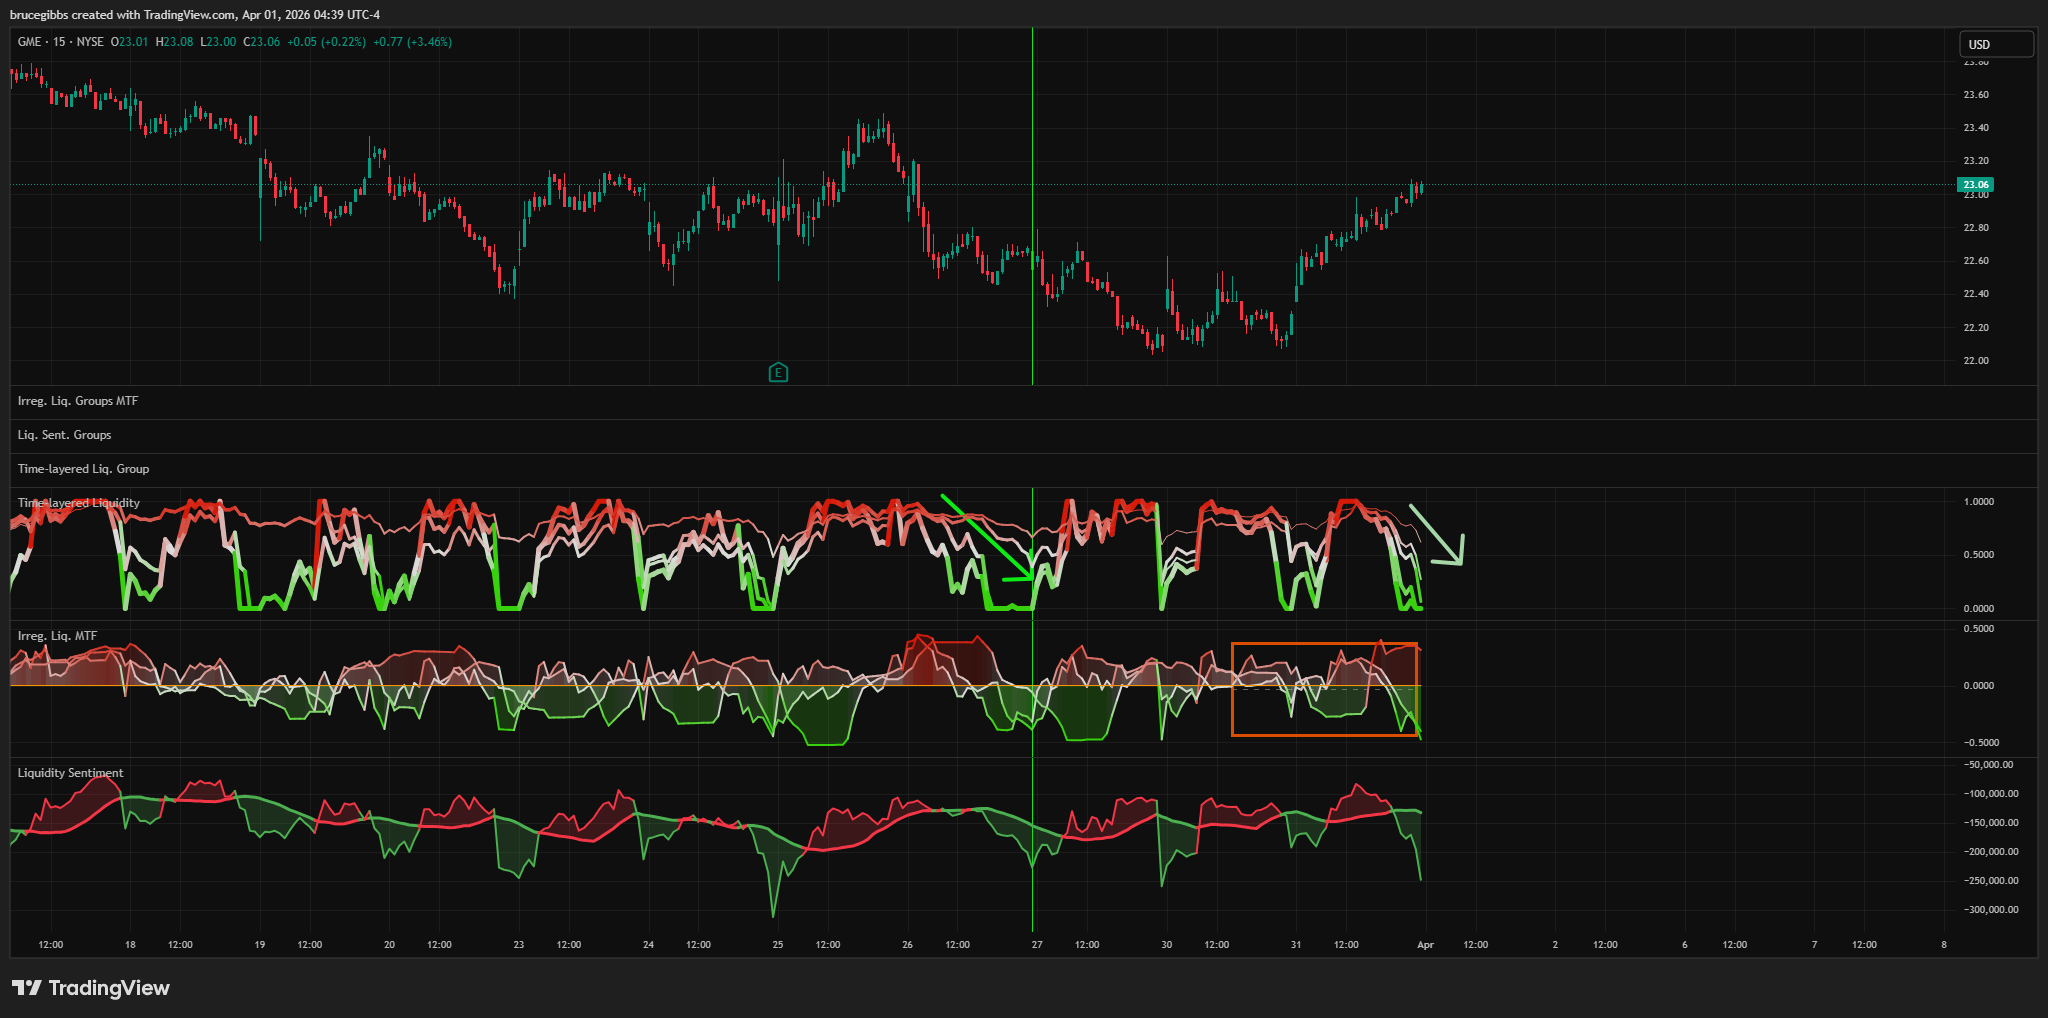The image size is (2048, 1018).
Task: Click the '15' interval in the chart legend
Action: pyautogui.click(x=59, y=42)
